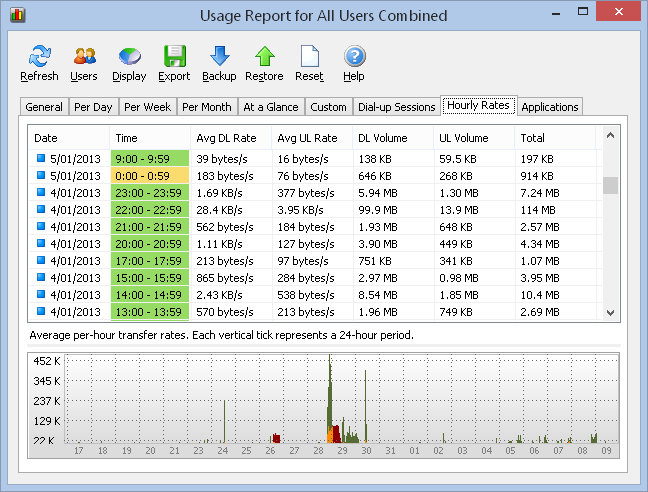The image size is (648, 492).
Task: Open the Dial-up Sessions tab
Action: tap(397, 107)
